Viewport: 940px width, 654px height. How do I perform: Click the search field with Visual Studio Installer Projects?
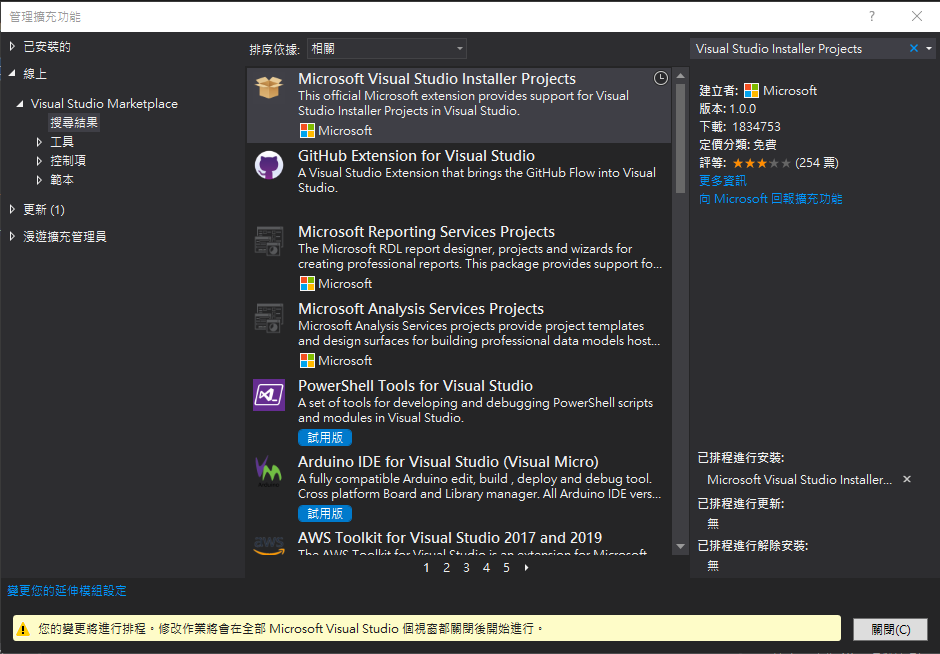799,49
